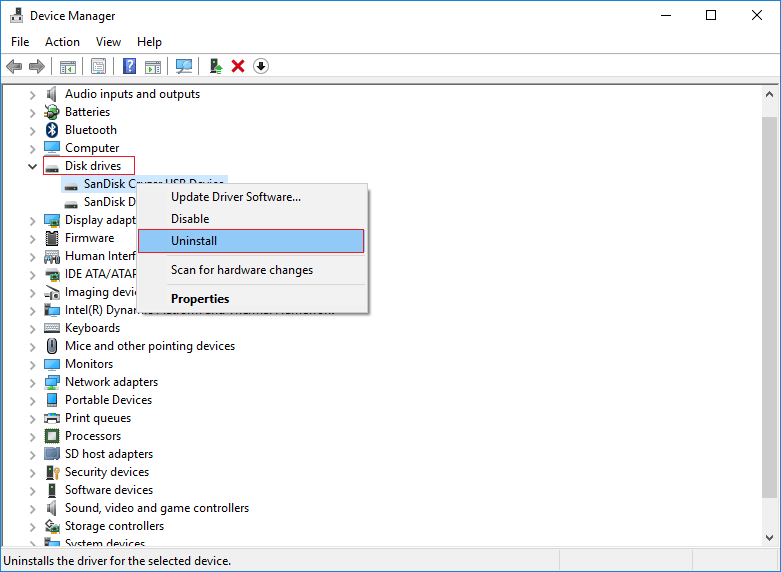Viewport: 781px width, 572px height.
Task: Click the Keyboards category icon
Action: 52,328
